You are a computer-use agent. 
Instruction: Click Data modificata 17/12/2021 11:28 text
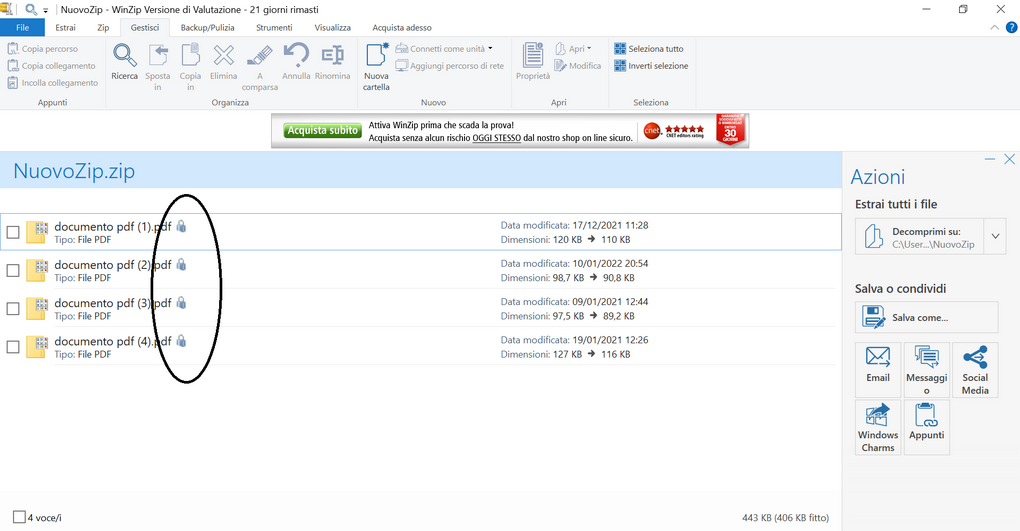pos(574,225)
